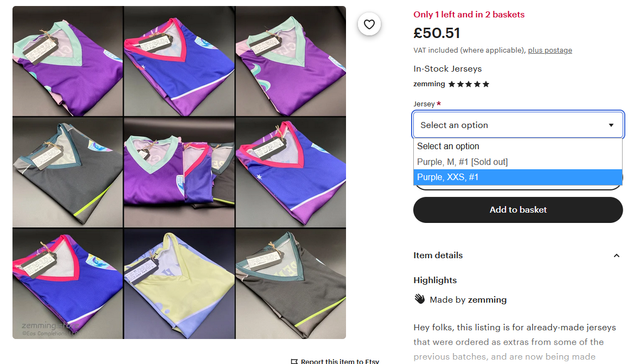Click the top-left purple jersey with mint collar
Image resolution: width=634 pixels, height=364 pixels.
pyautogui.click(x=68, y=61)
